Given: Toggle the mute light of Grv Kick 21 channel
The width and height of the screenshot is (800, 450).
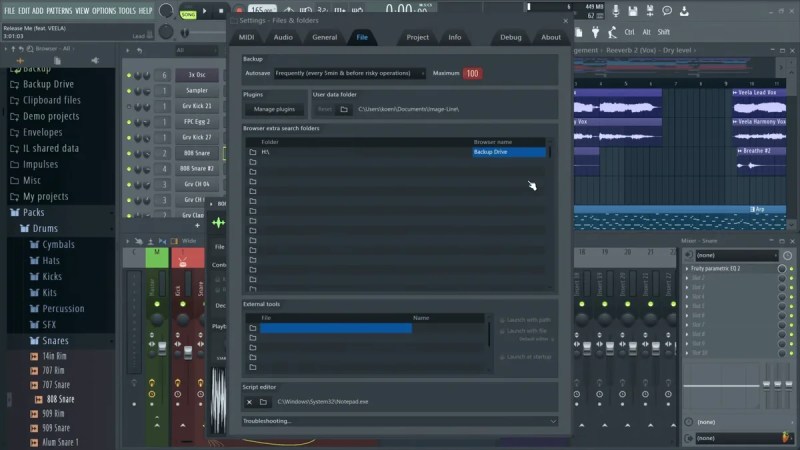Looking at the screenshot, I should [x=129, y=107].
